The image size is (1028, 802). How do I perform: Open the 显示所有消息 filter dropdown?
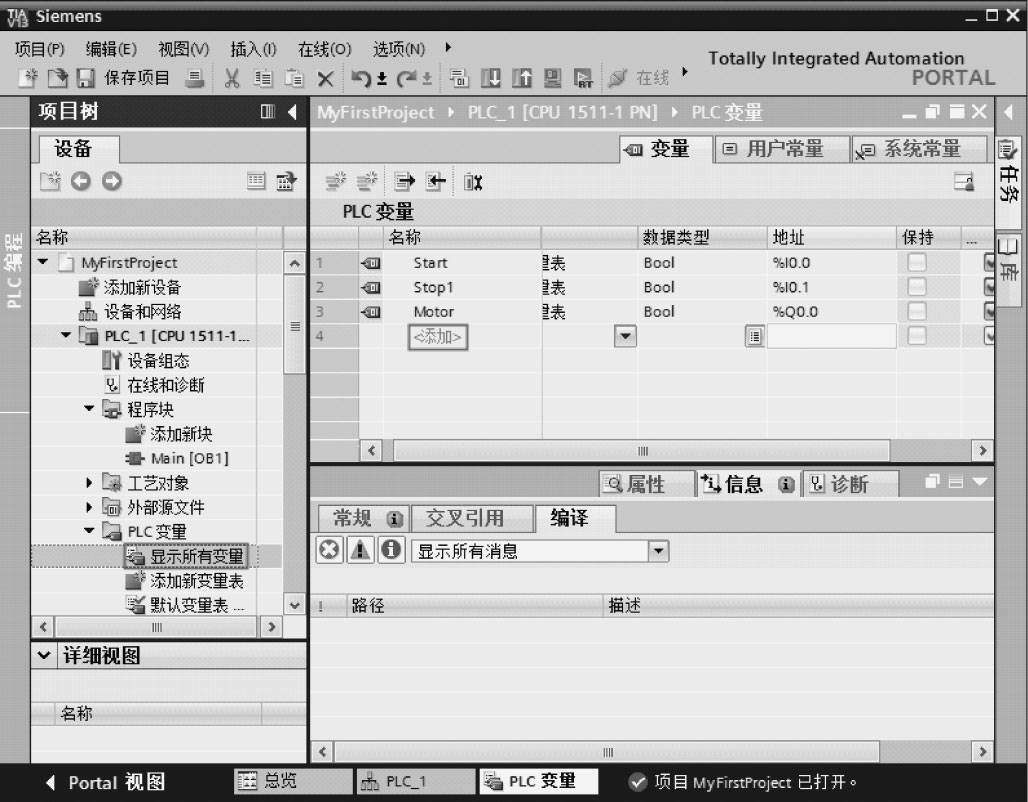tap(658, 551)
